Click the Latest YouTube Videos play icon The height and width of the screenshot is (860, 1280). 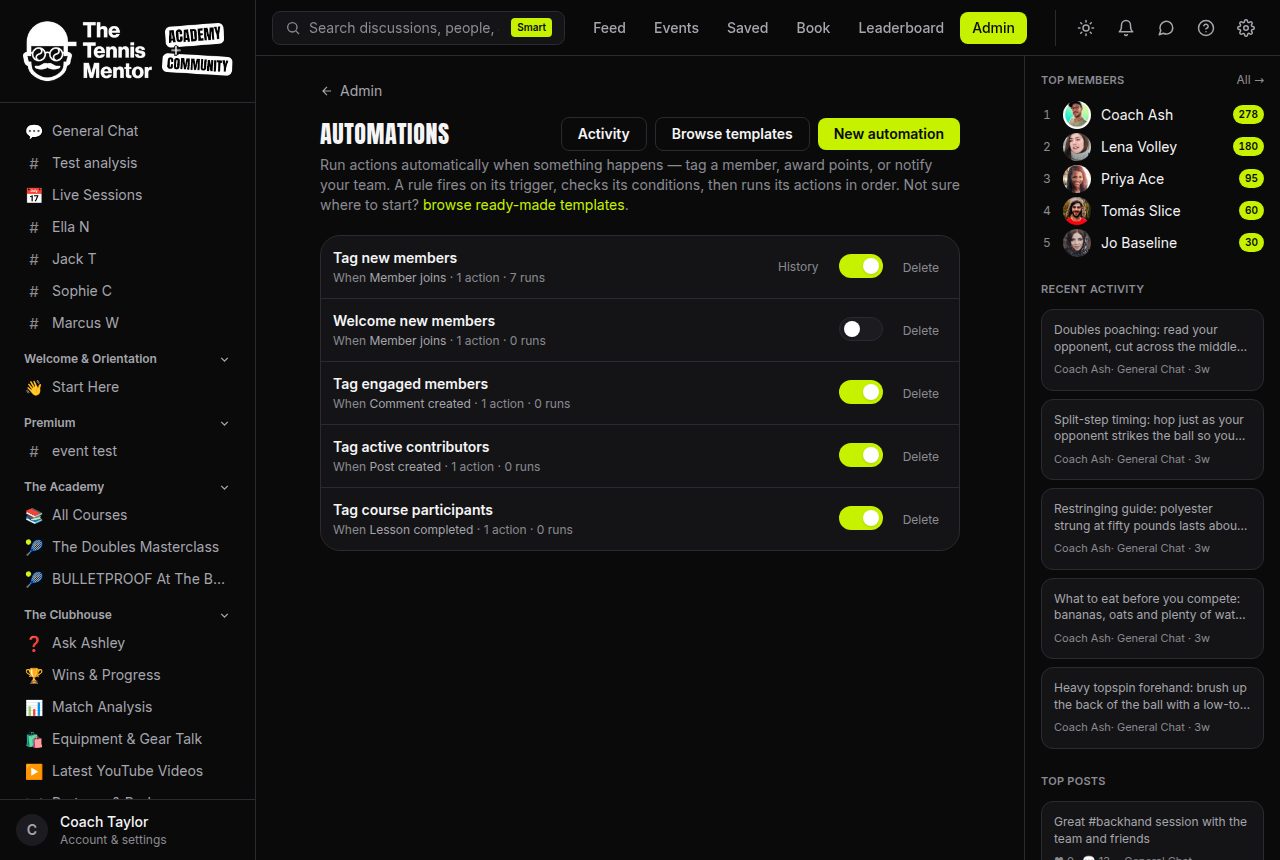[34, 771]
